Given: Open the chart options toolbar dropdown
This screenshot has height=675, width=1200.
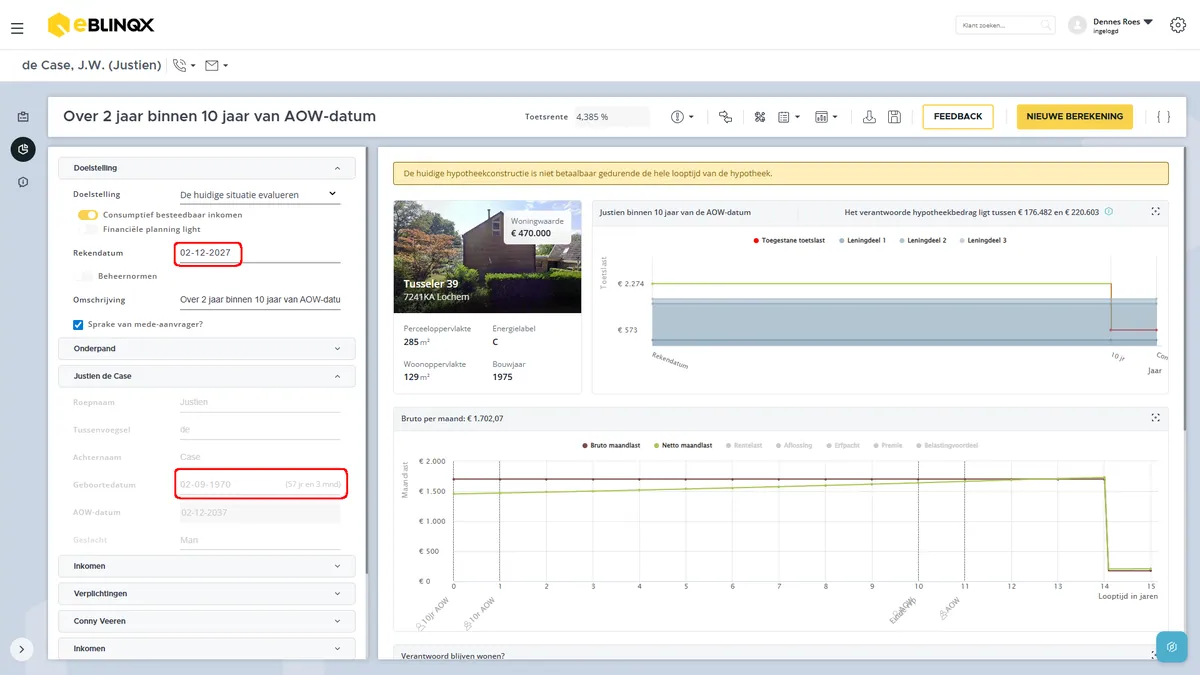Looking at the screenshot, I should [x=826, y=117].
